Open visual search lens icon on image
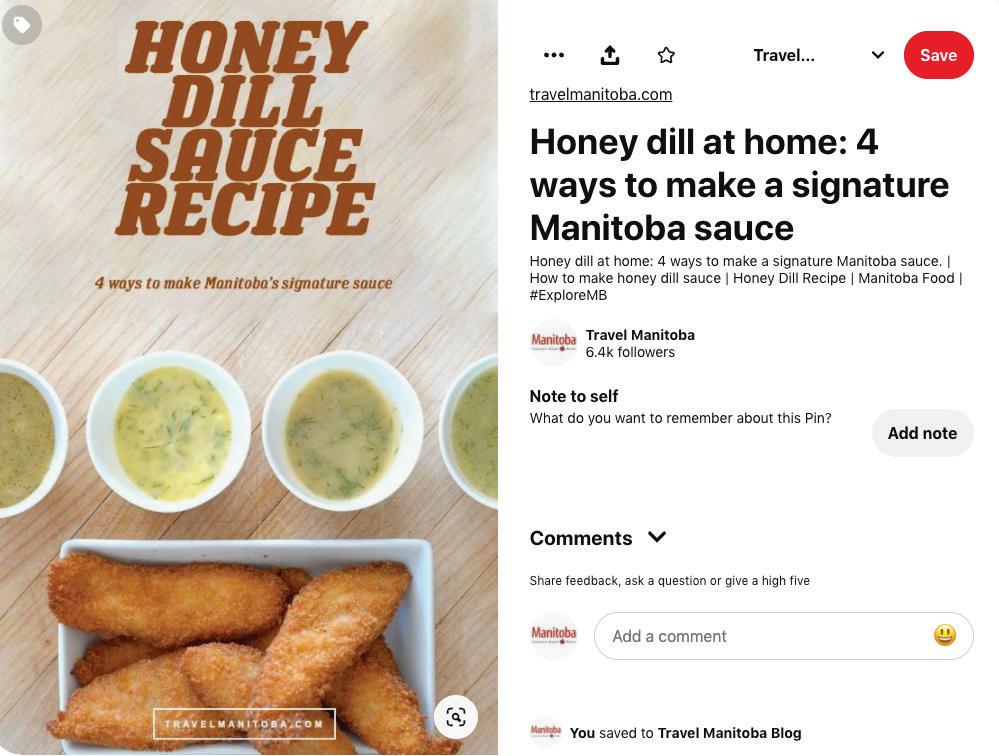Viewport: 999px width, 756px height. tap(456, 717)
